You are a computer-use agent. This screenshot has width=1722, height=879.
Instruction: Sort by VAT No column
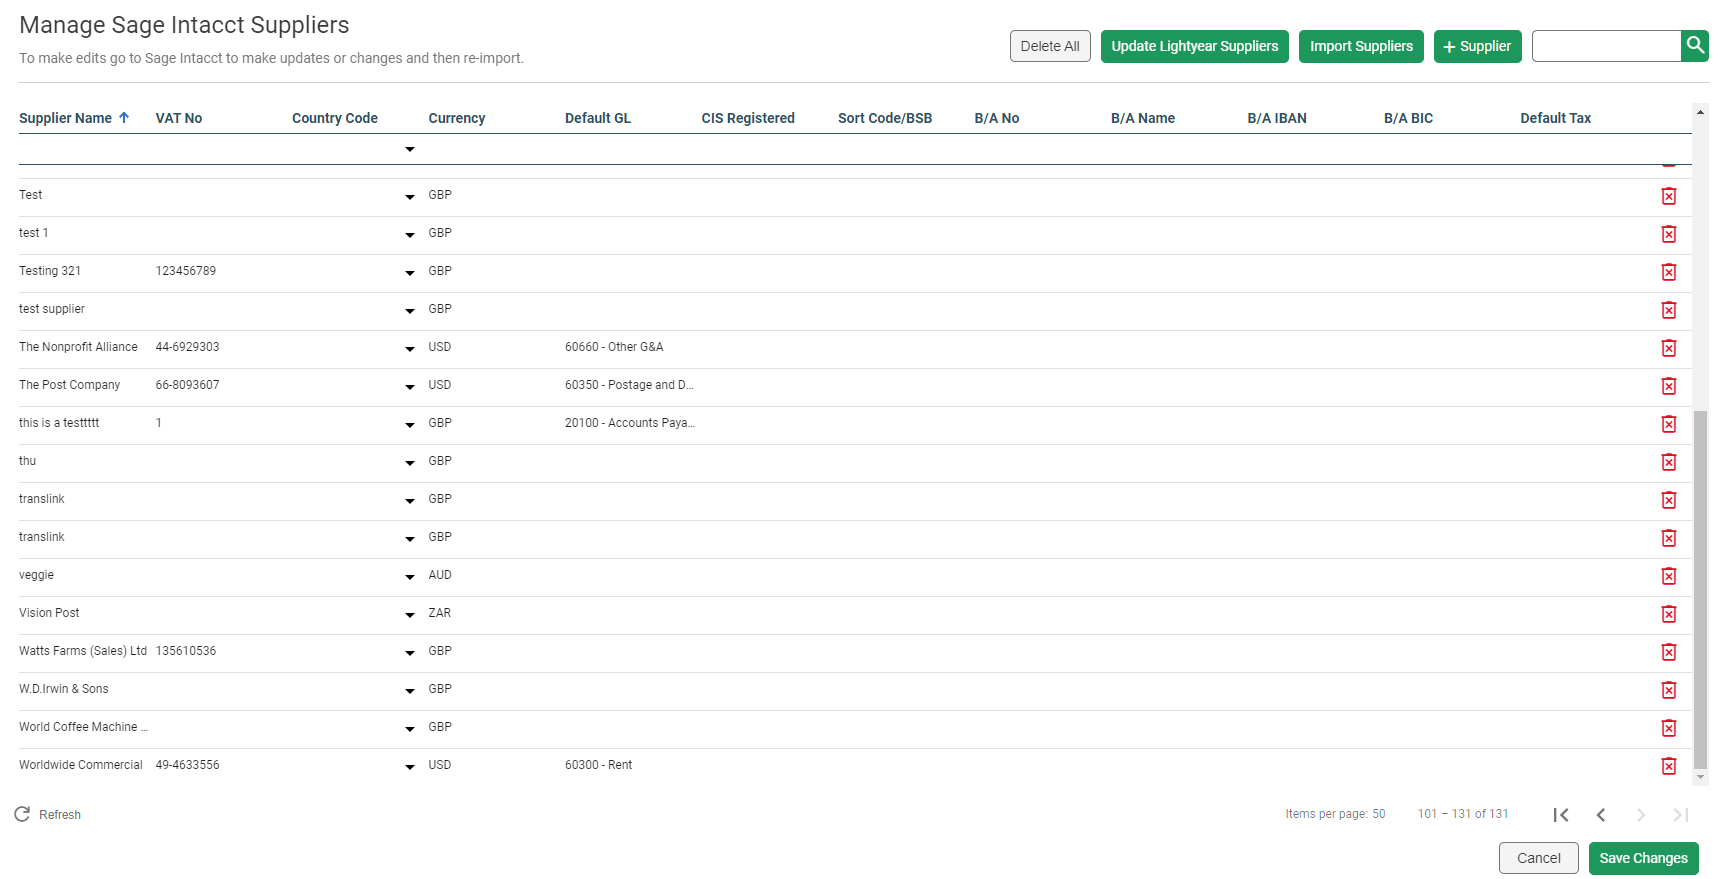[179, 118]
